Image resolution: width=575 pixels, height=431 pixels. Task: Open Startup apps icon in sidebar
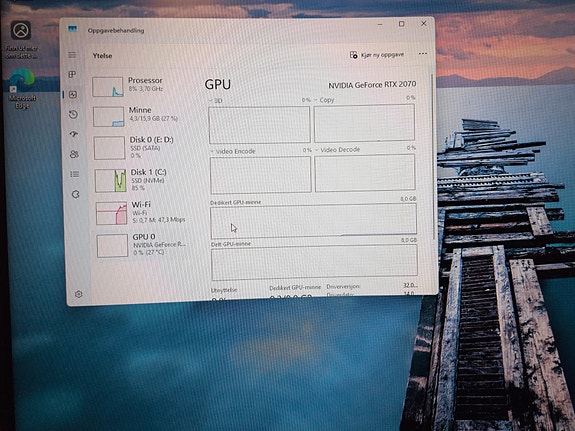tap(74, 134)
